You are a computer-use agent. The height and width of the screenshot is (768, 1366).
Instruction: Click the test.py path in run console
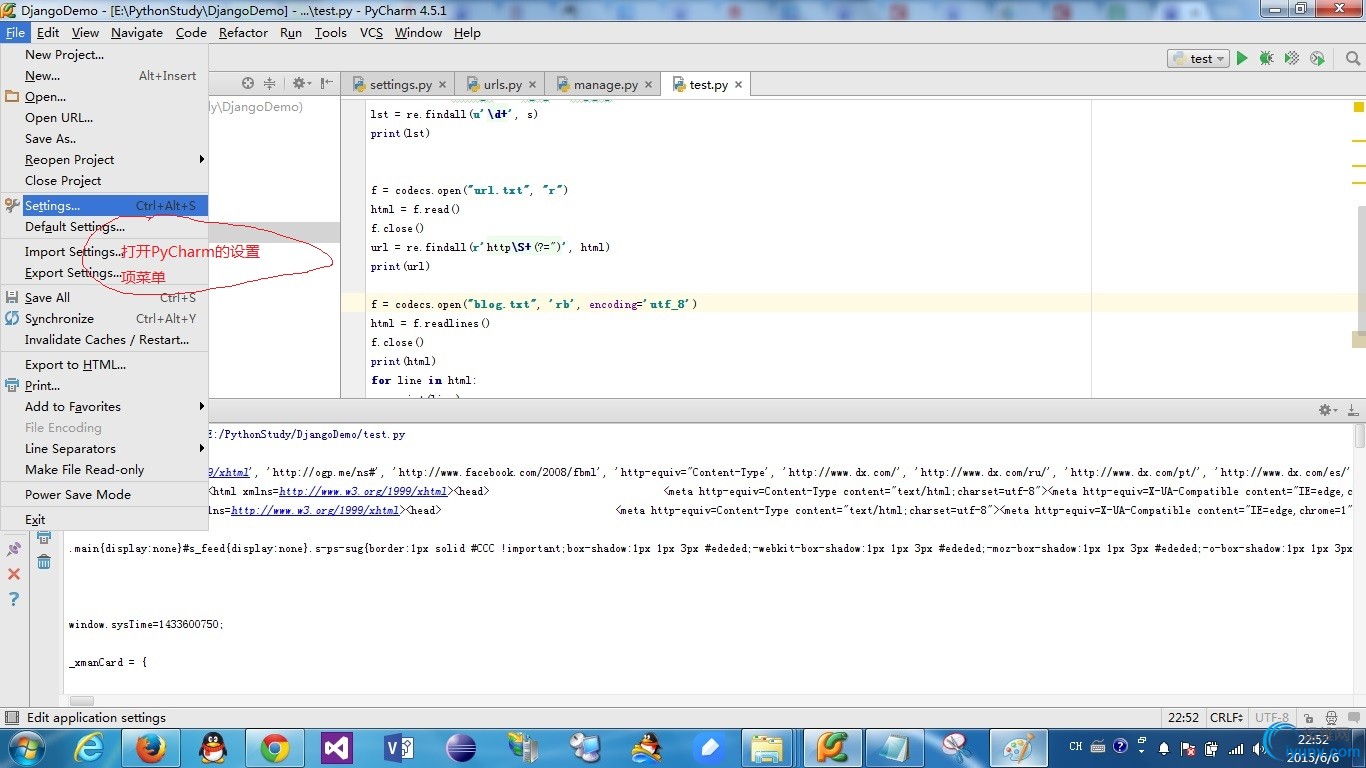pos(307,435)
